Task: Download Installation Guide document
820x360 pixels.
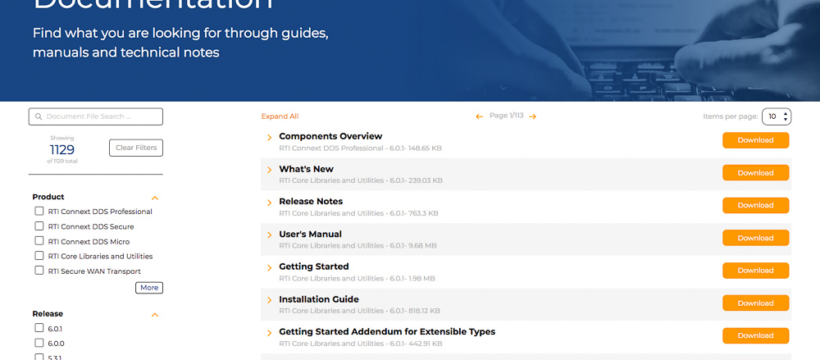Action: (x=756, y=303)
